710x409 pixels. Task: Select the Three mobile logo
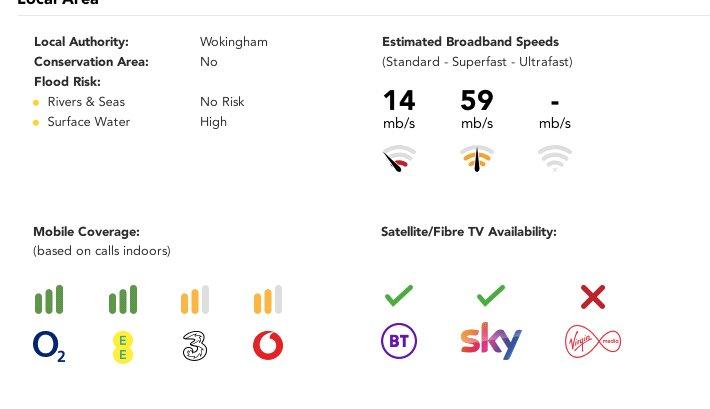pos(195,346)
